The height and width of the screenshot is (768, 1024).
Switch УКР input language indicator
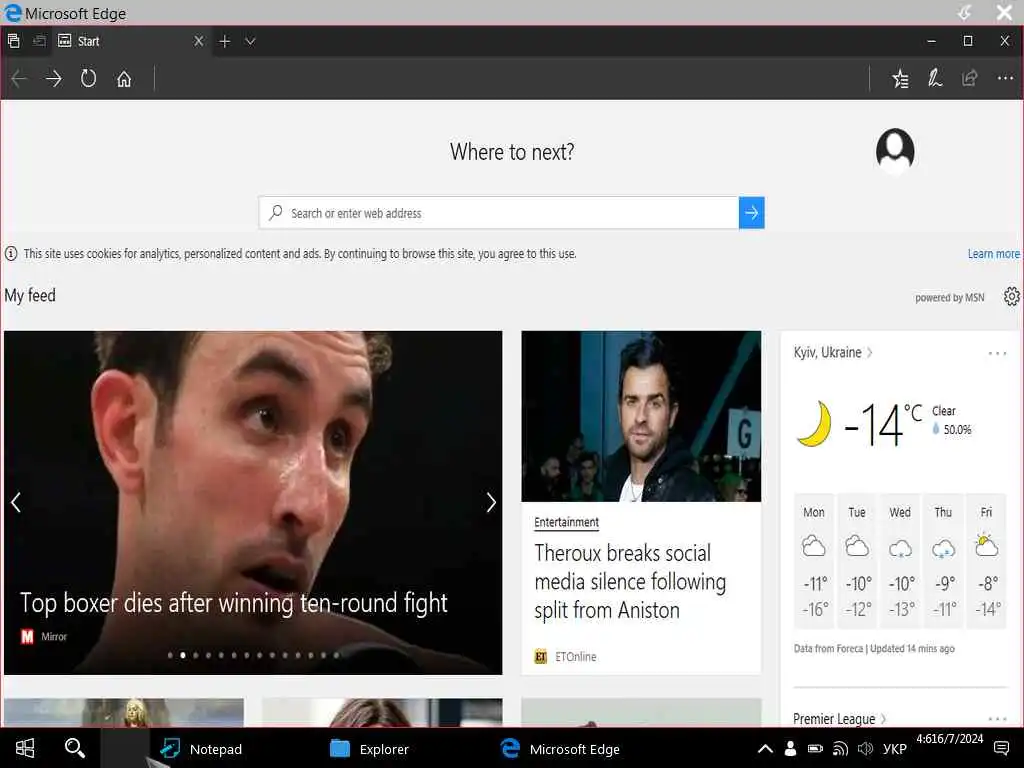[x=894, y=749]
